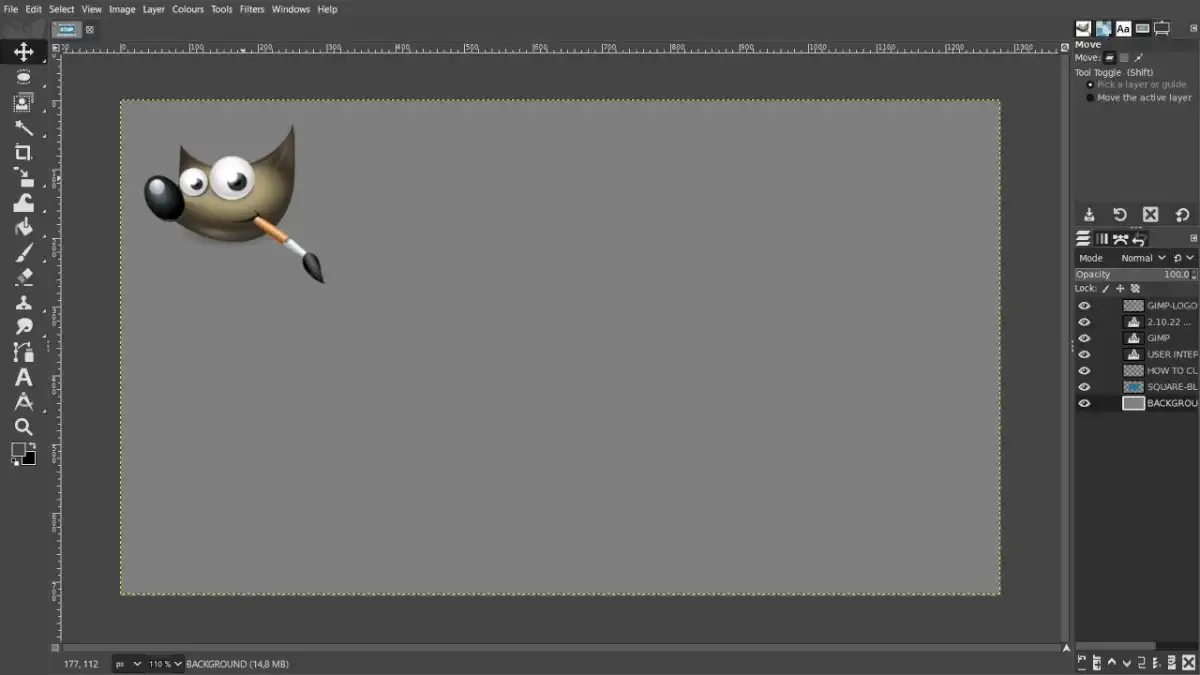Set Move mode to path
Screen dimensions: 1200x675
coord(1138,57)
